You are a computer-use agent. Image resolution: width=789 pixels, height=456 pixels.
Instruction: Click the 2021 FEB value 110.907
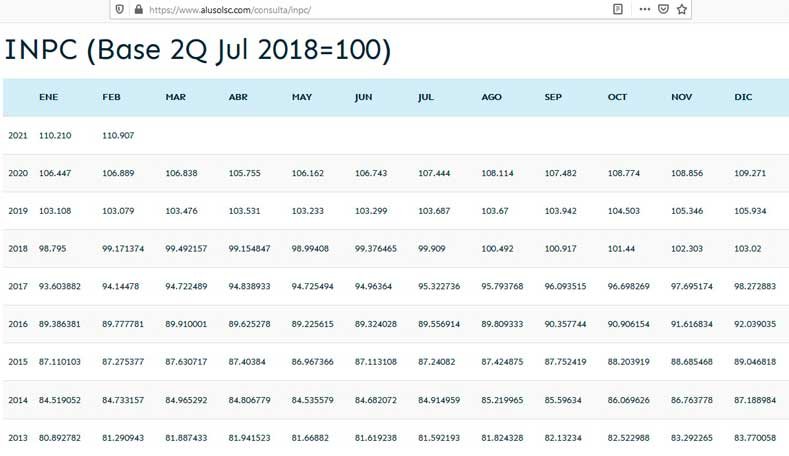tap(118, 135)
